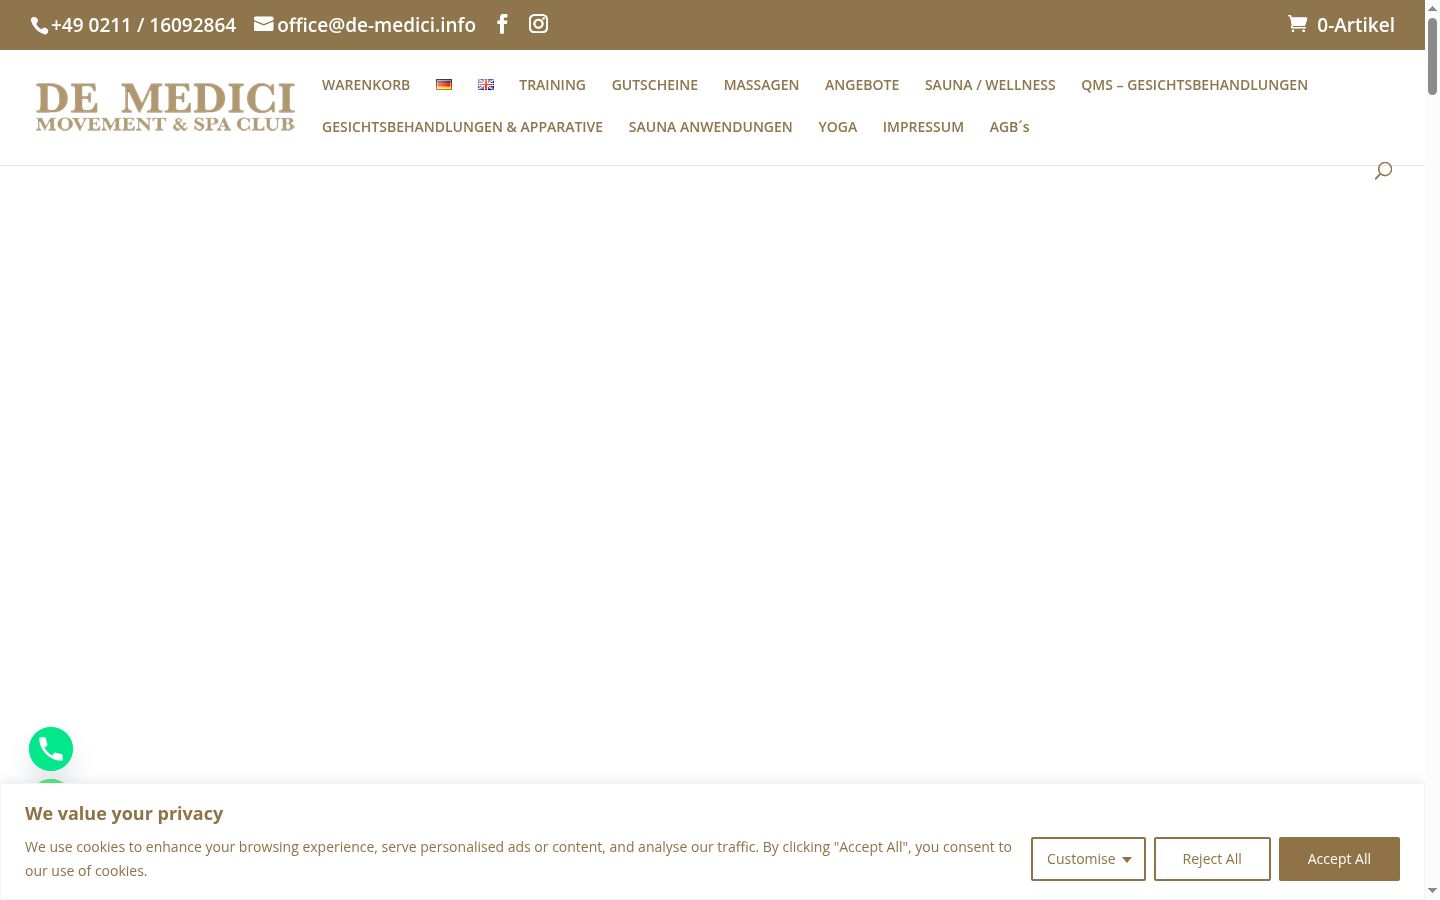Viewport: 1440px width, 900px height.
Task: Open the WARENKORB menu item
Action: (366, 85)
